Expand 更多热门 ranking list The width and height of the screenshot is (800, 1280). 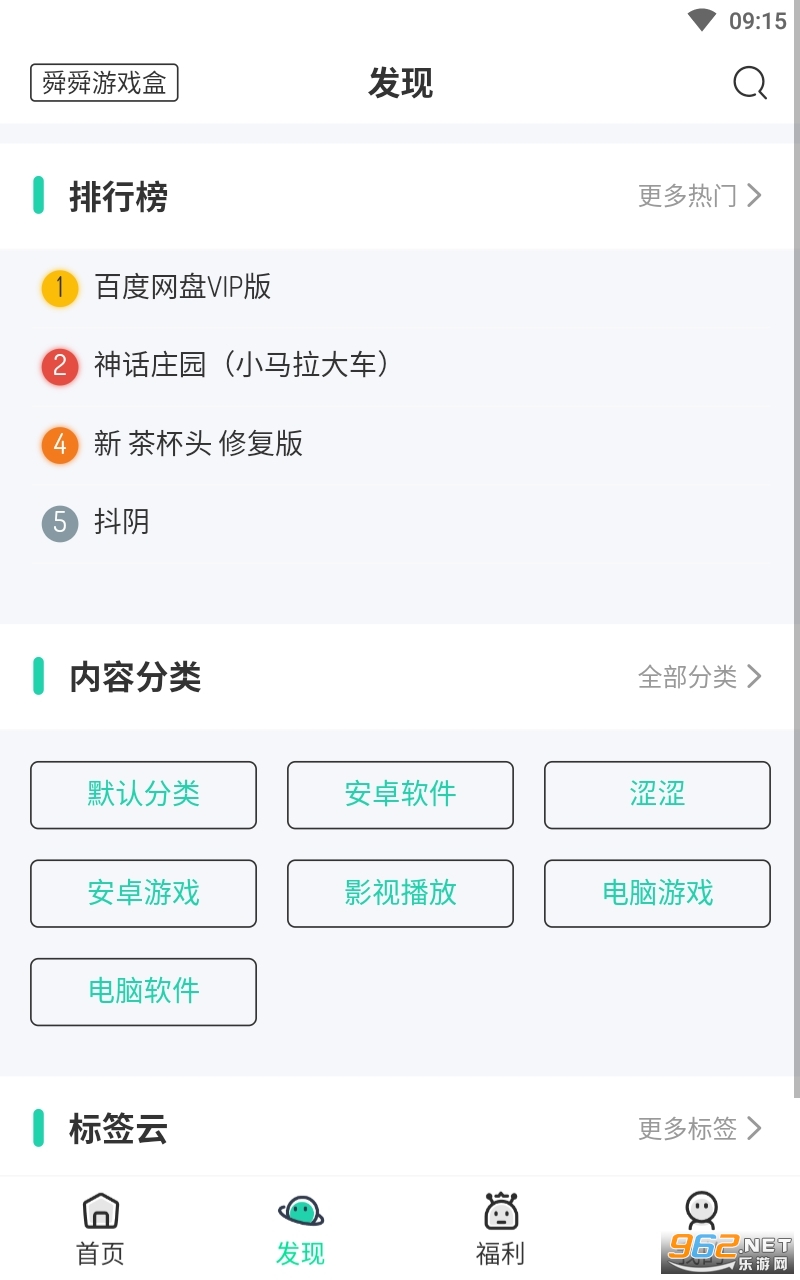(700, 195)
